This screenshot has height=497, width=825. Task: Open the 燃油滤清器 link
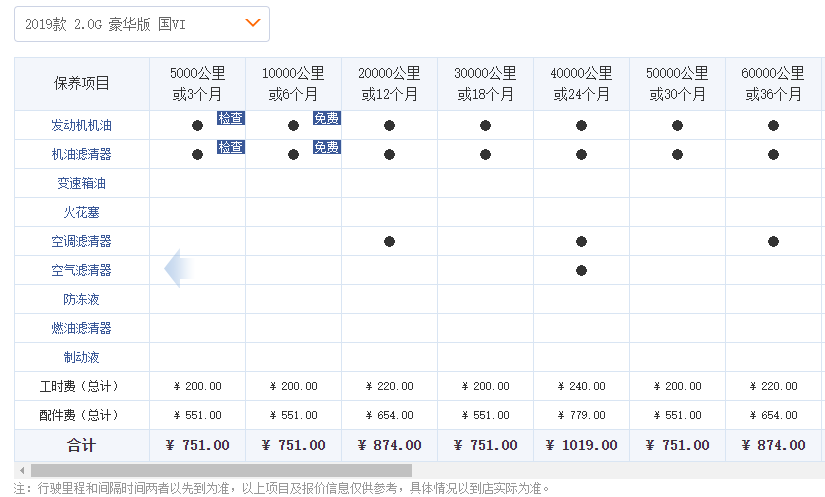pos(82,328)
